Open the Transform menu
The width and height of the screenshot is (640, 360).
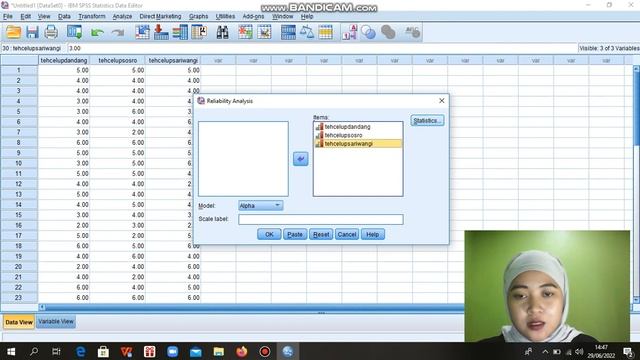point(92,16)
